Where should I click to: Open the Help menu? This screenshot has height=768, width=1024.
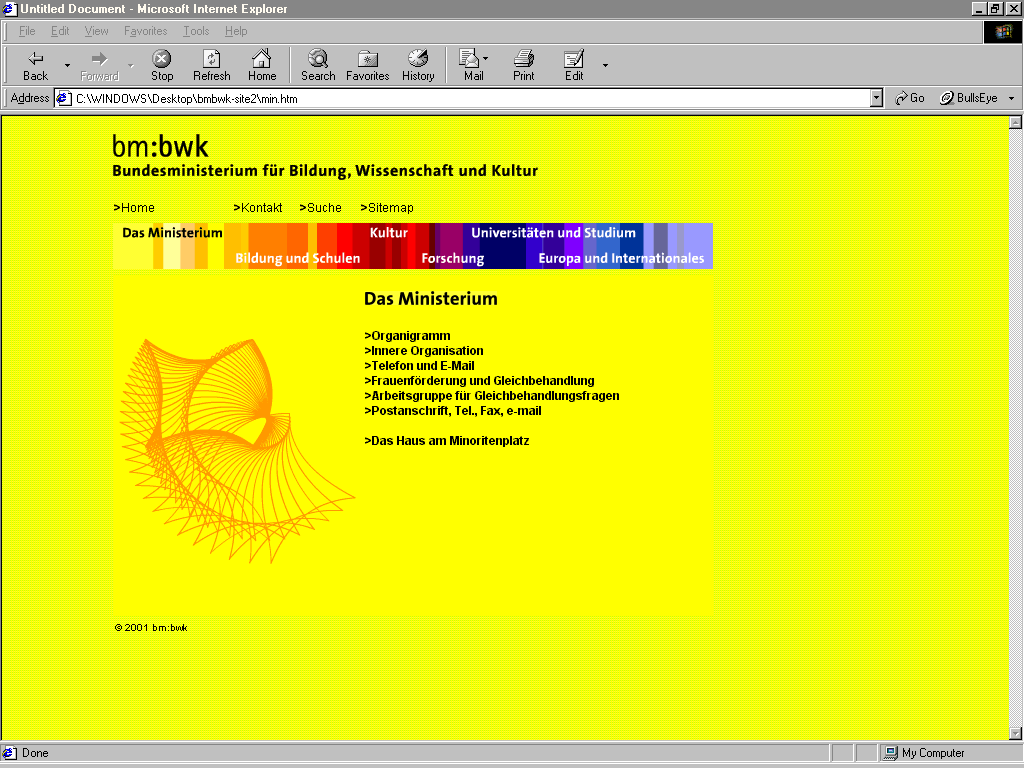(x=236, y=31)
